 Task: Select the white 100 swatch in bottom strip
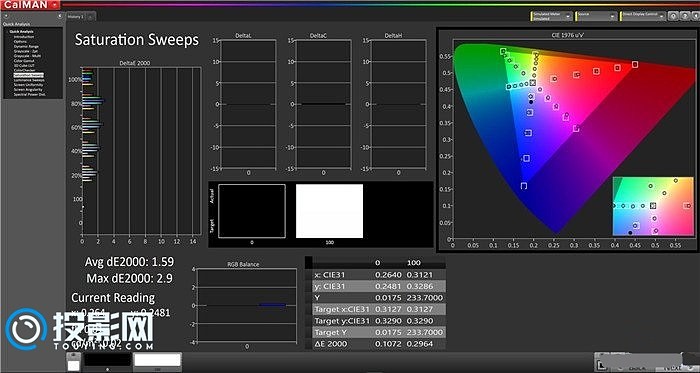coord(158,361)
